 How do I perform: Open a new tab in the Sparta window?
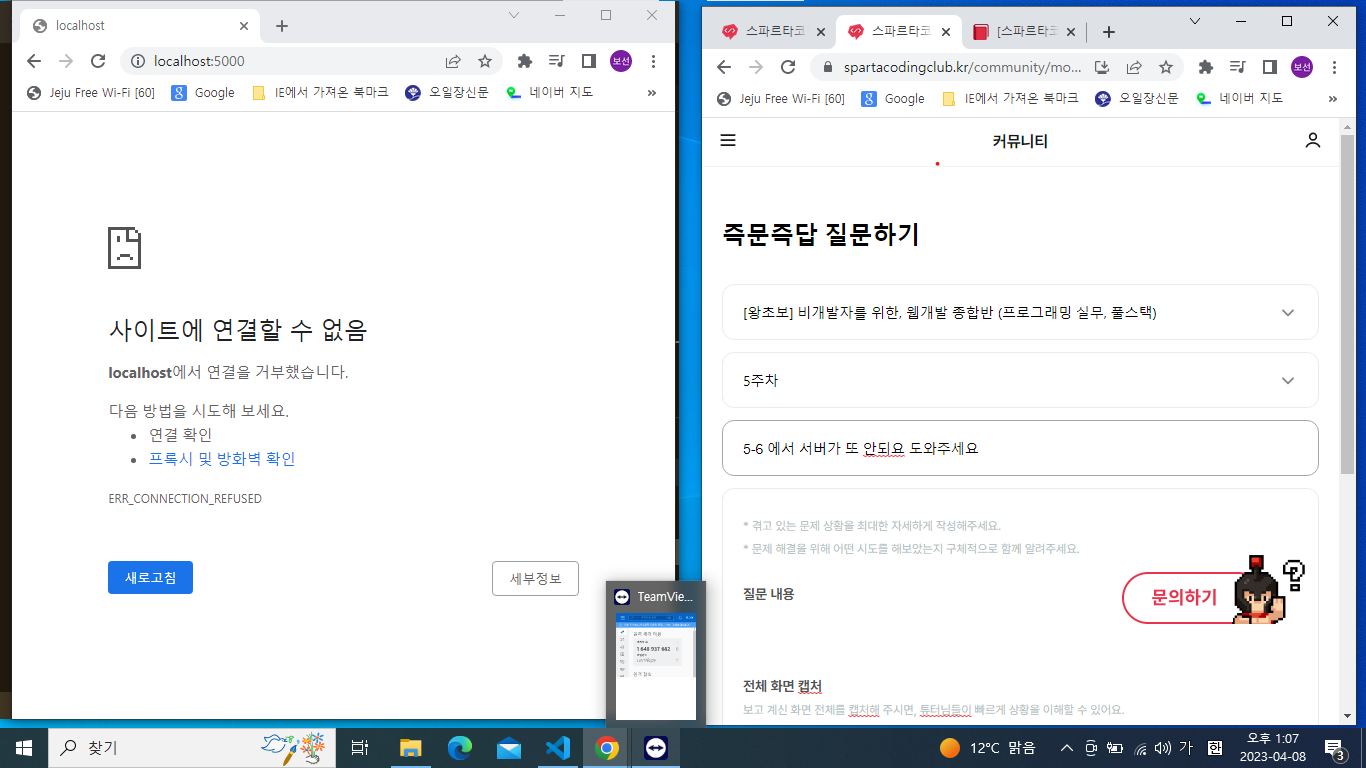1108,32
